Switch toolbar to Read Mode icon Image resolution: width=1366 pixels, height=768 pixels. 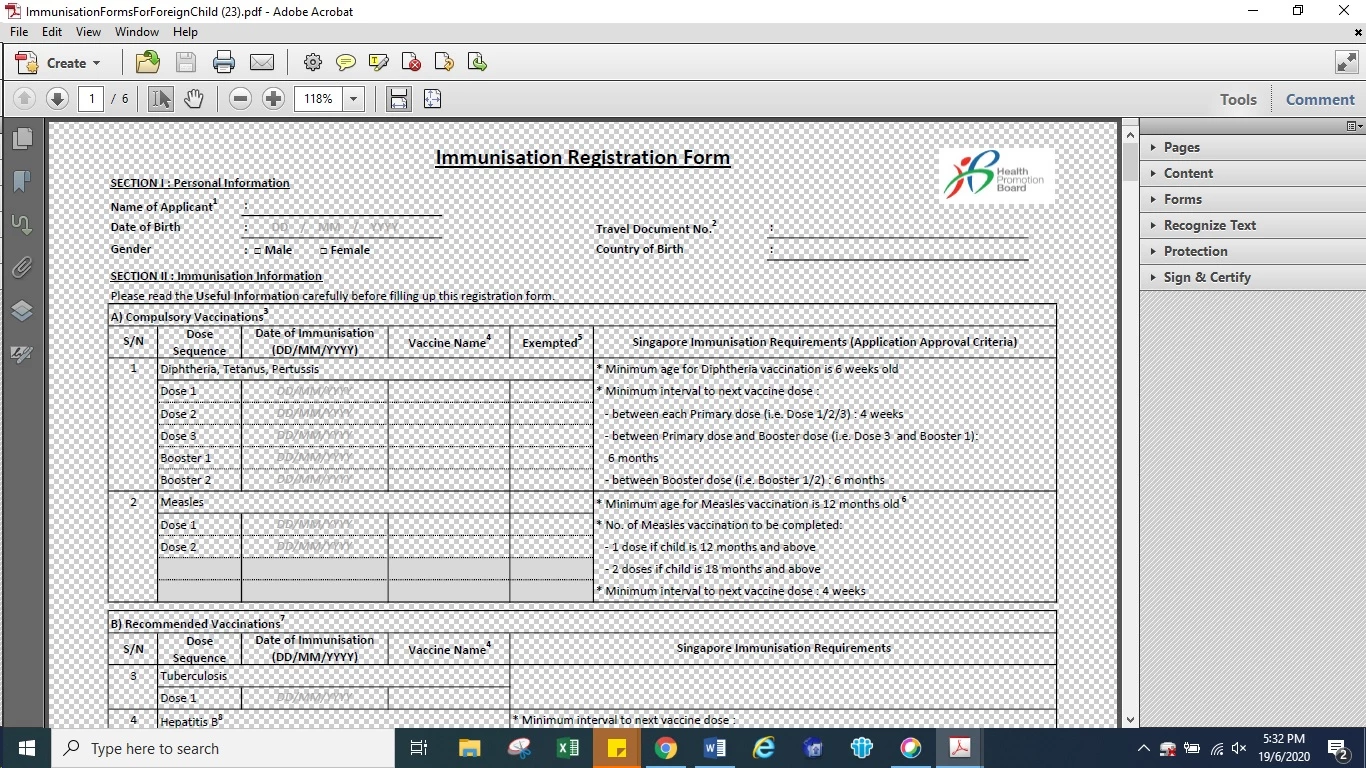point(1347,62)
